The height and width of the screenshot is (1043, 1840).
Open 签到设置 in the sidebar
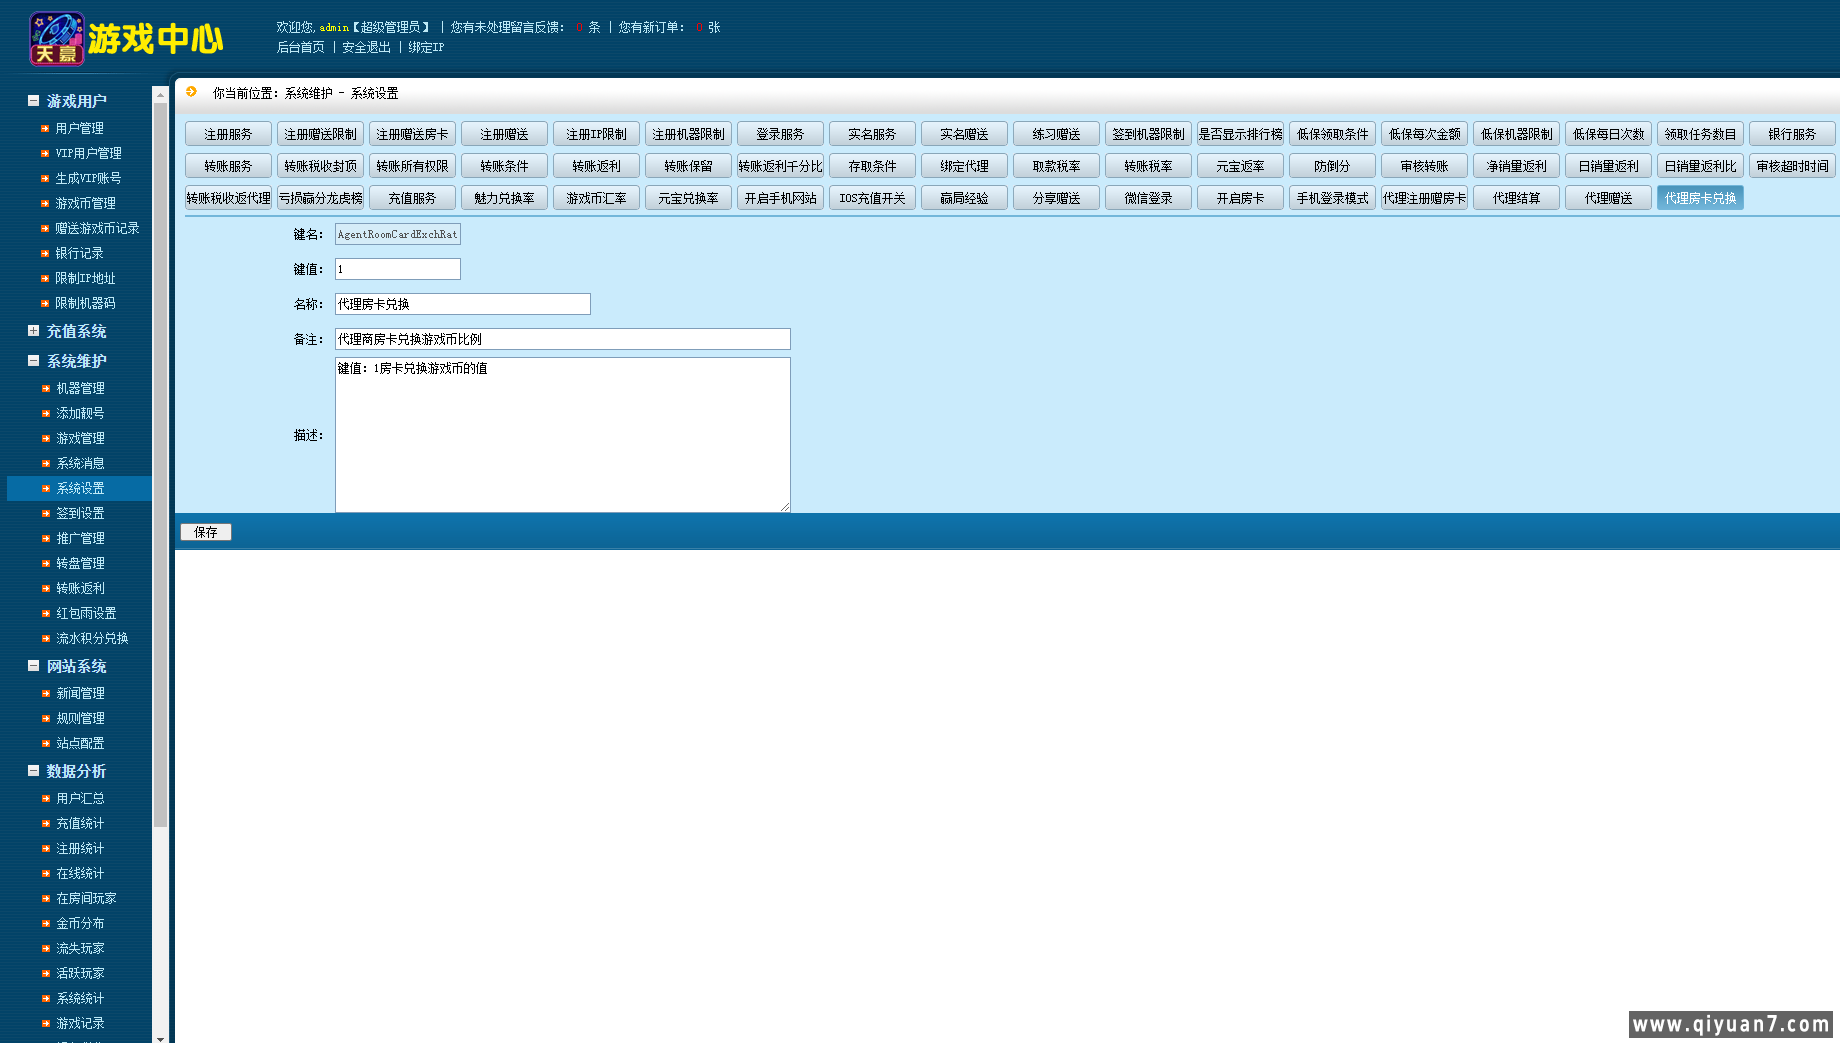coord(80,513)
